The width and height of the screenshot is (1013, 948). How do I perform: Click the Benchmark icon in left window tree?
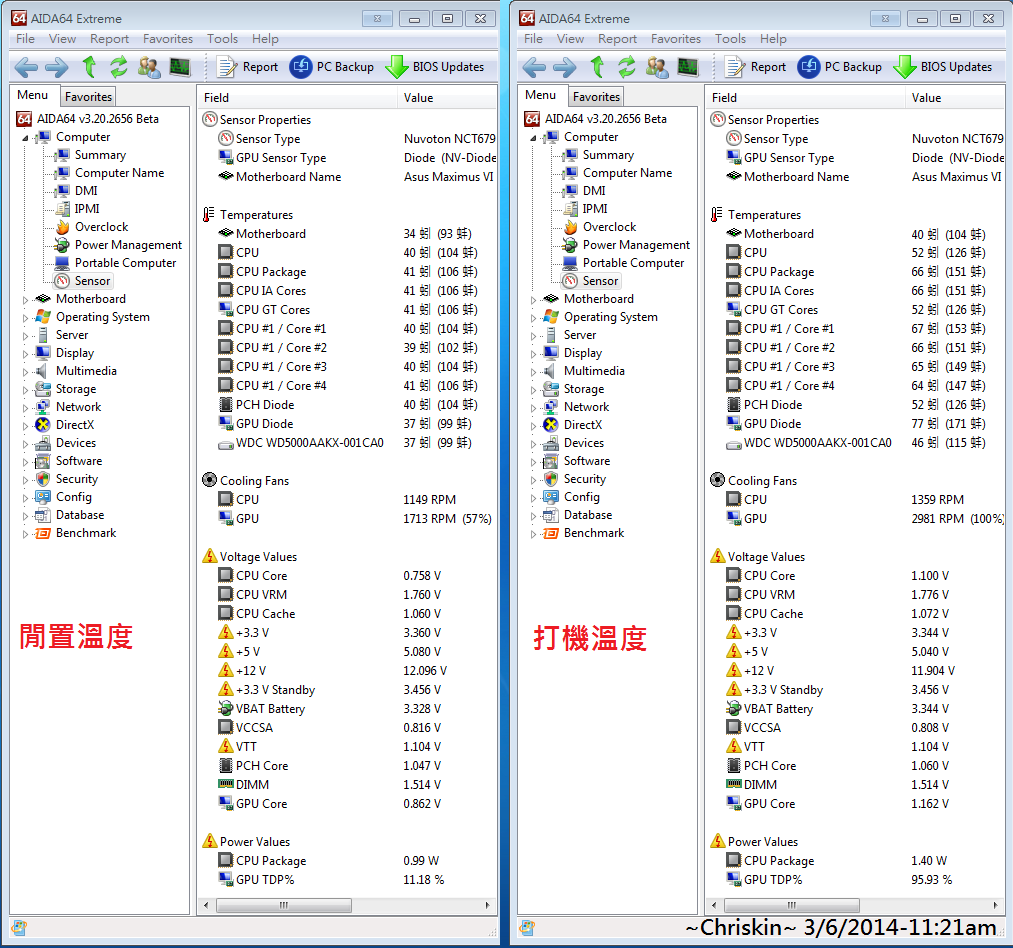point(43,533)
